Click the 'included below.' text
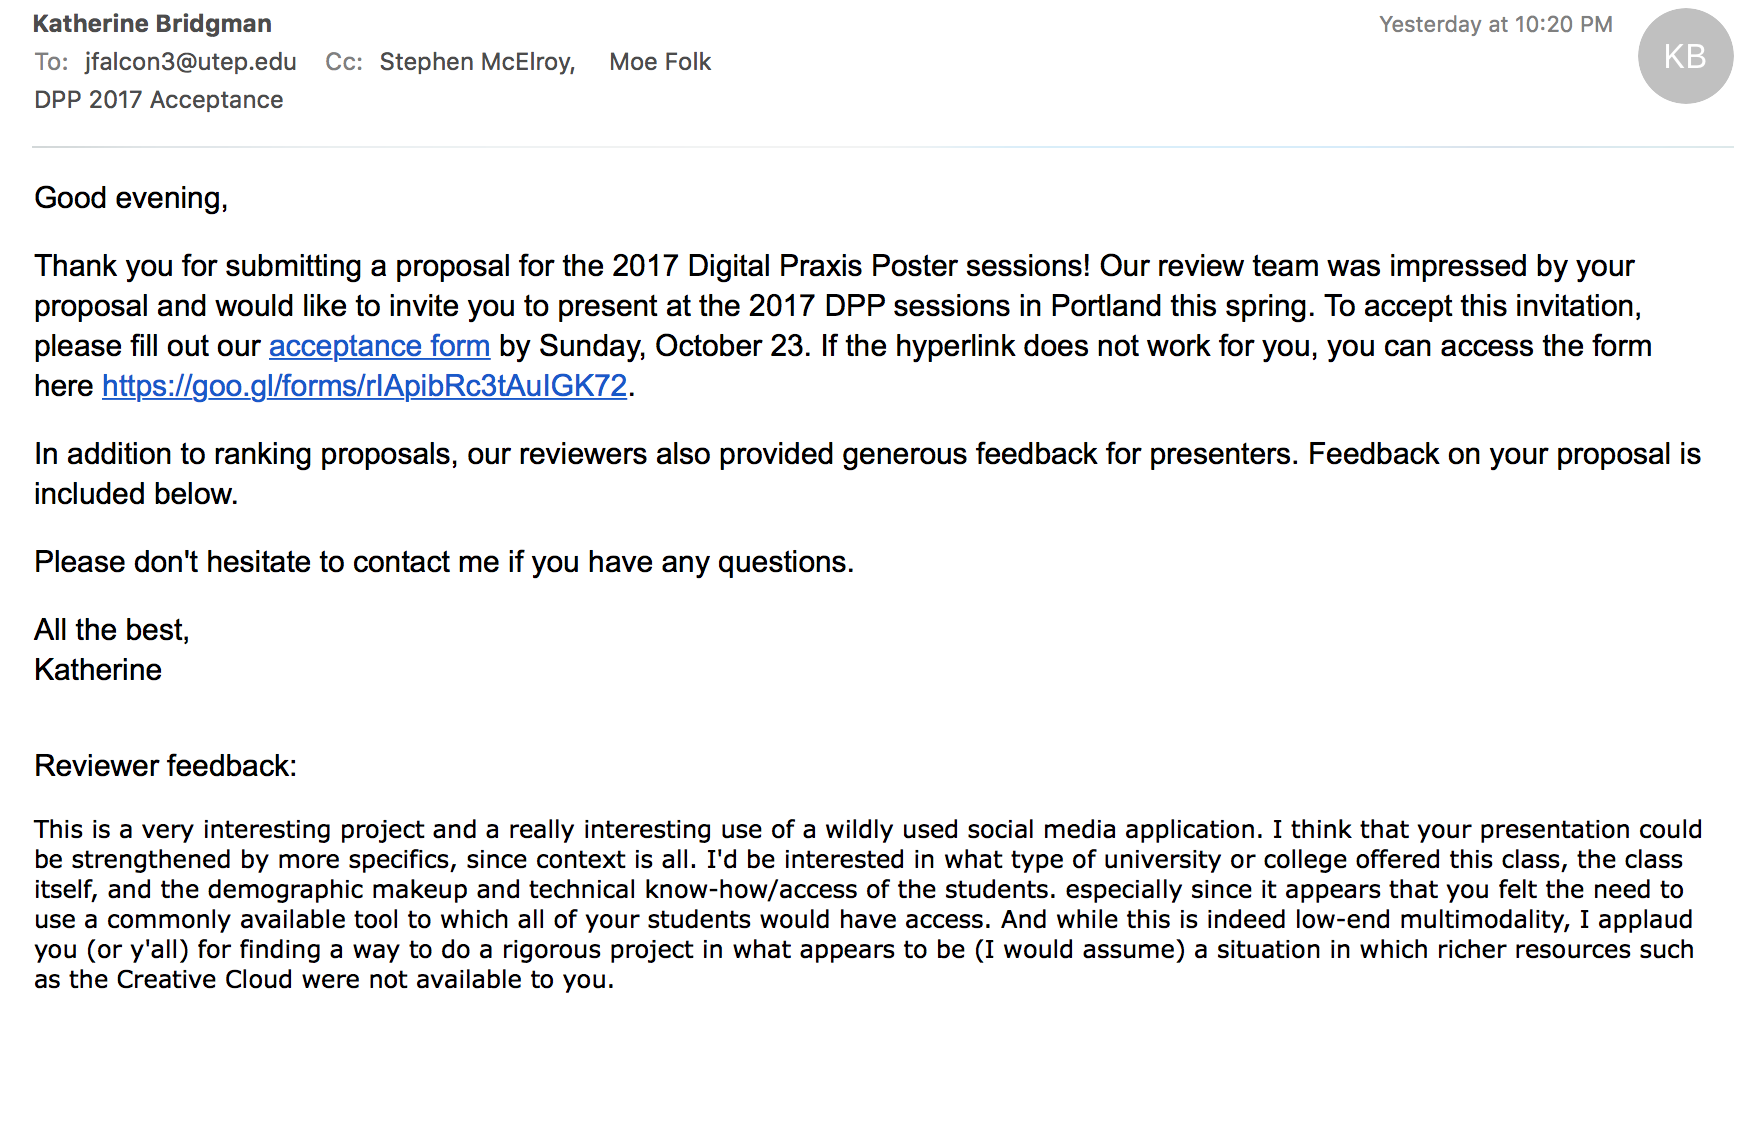 point(136,494)
